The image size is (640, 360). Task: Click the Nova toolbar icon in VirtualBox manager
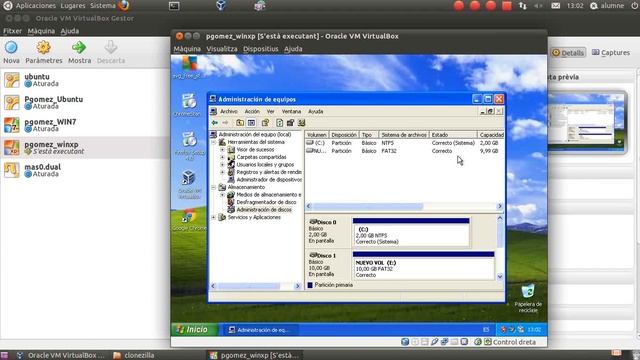pyautogui.click(x=11, y=48)
